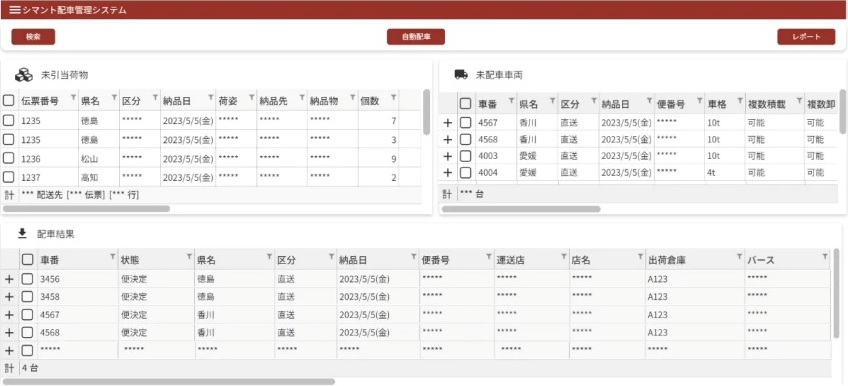Expand vehicle row 4567 in 未配車車両

447,123
